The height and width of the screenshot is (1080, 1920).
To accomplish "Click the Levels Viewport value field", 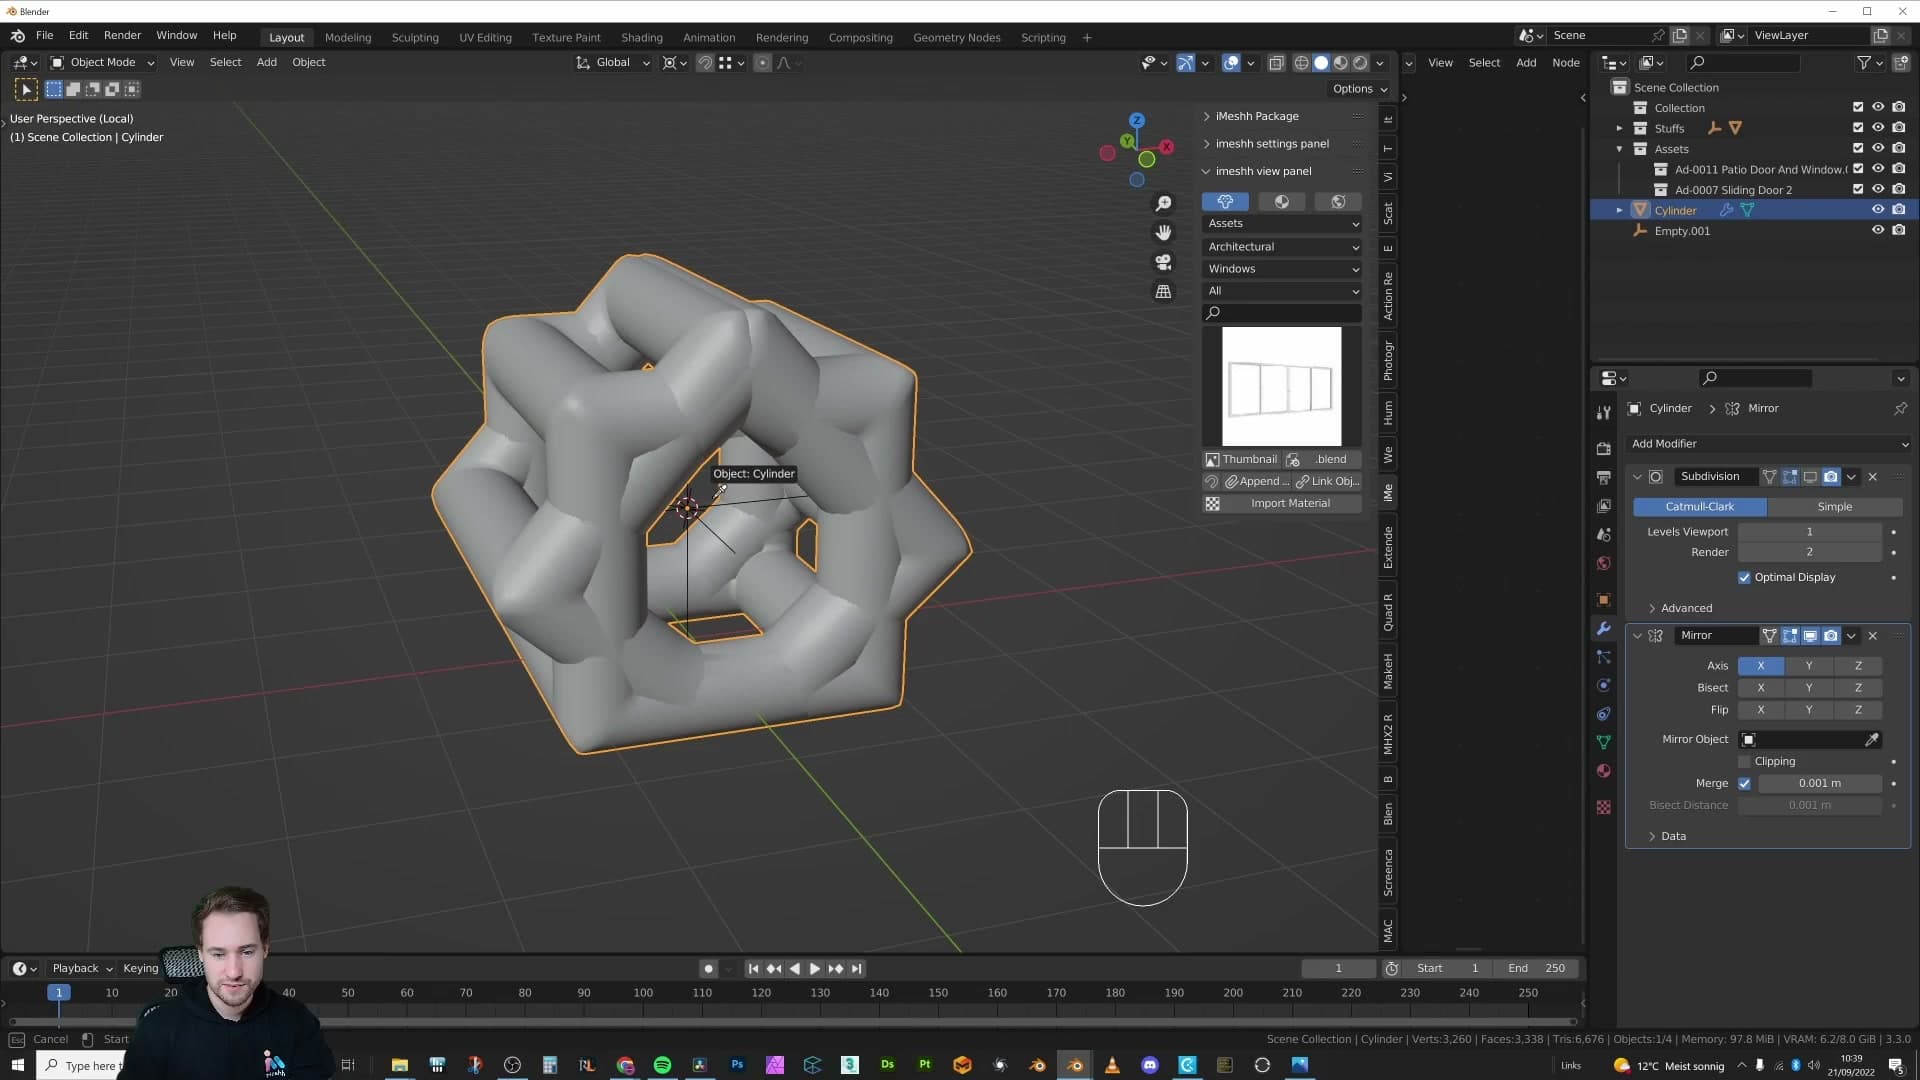I will 1809,532.
